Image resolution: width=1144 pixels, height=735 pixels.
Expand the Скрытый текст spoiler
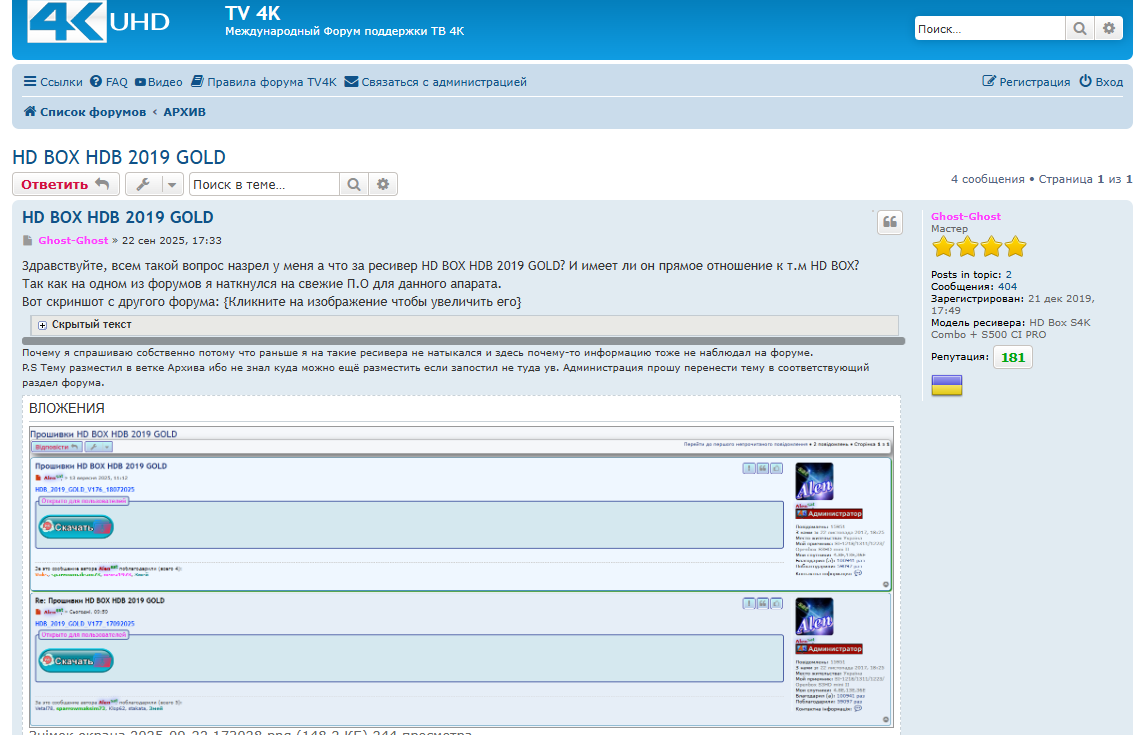[x=43, y=325]
